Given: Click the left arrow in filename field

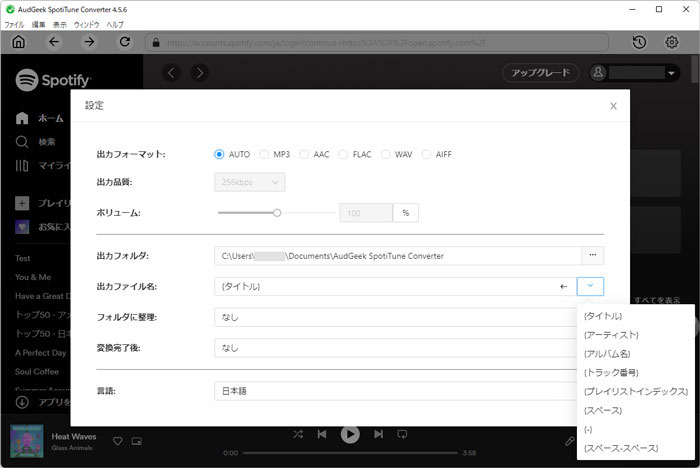Looking at the screenshot, I should point(564,287).
